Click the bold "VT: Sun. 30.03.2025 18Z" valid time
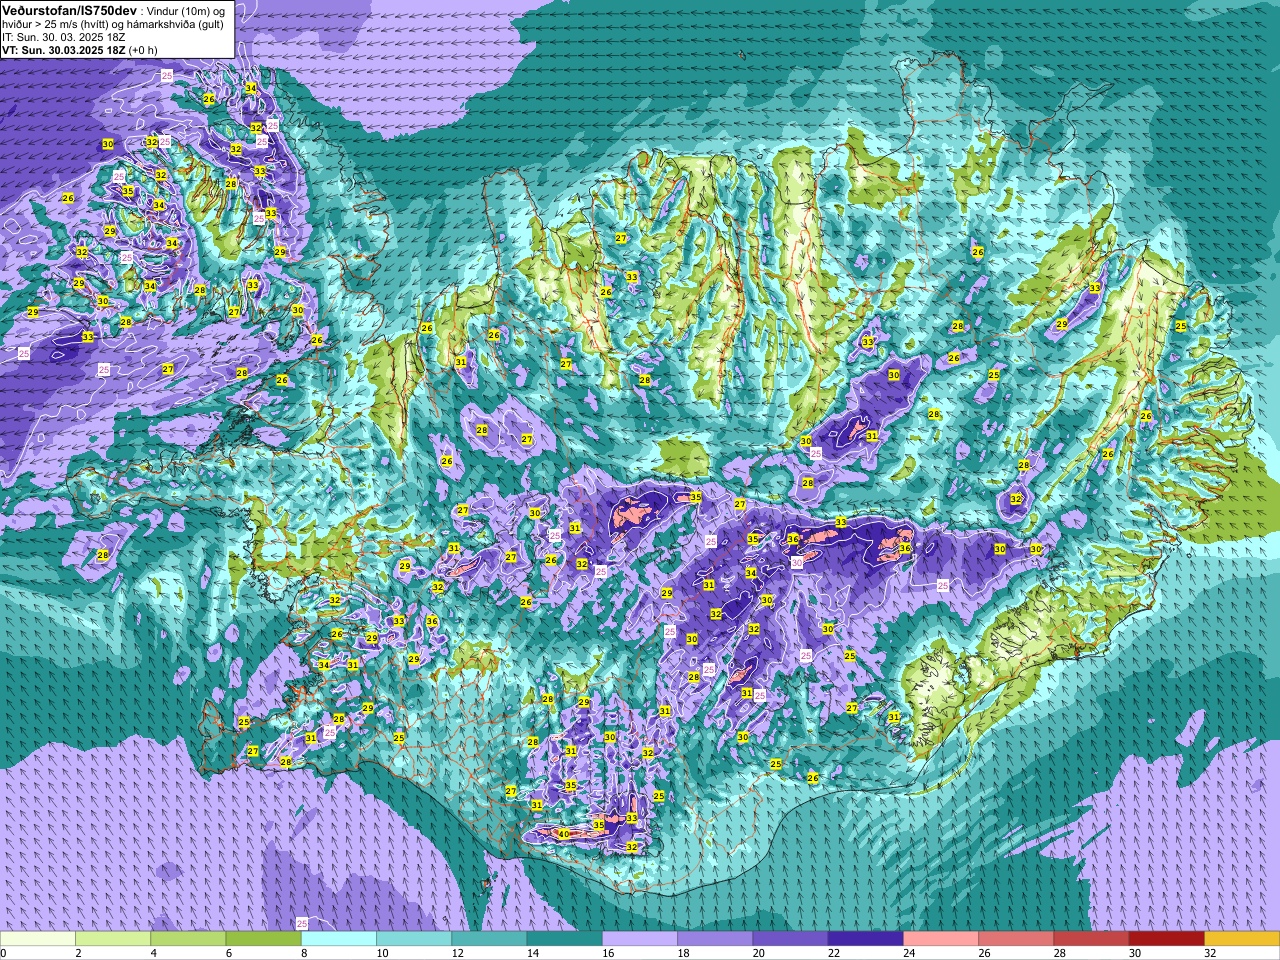 pos(63,50)
